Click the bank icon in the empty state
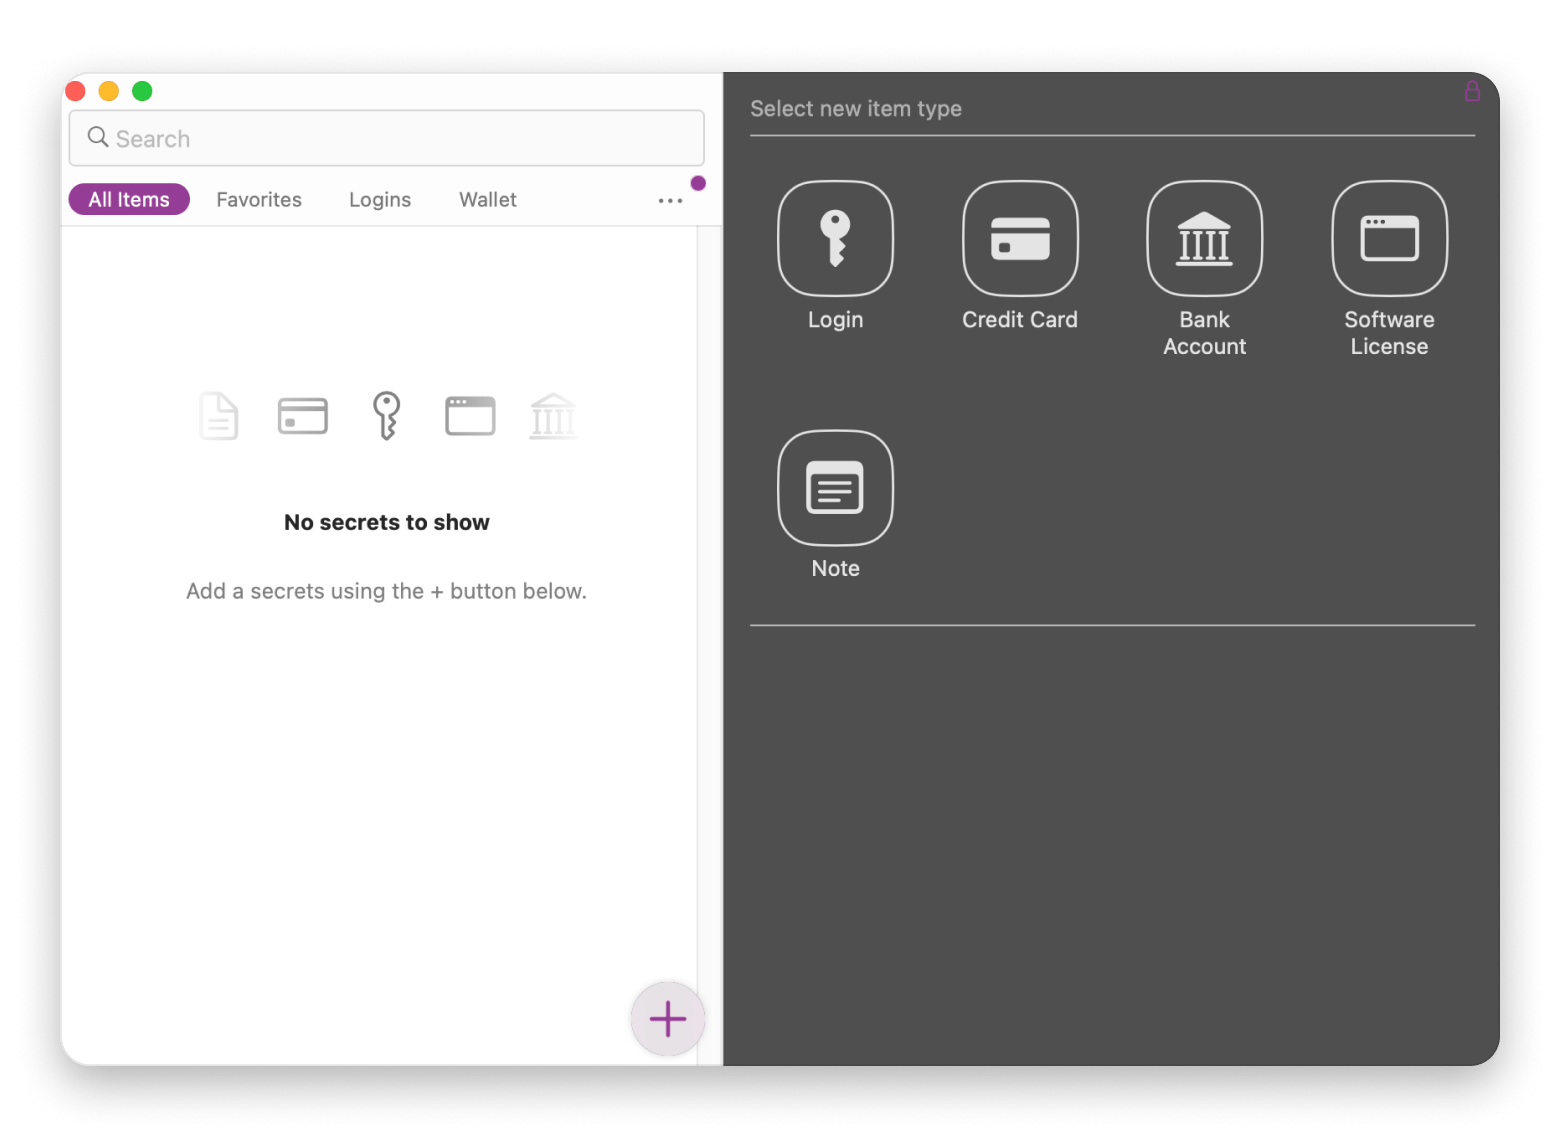Screen dimensions: 1560x1146 [553, 416]
